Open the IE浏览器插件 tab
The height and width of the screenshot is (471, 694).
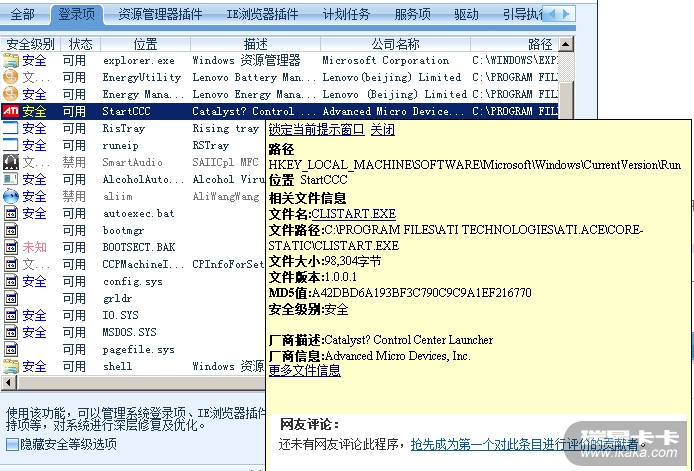[262, 14]
